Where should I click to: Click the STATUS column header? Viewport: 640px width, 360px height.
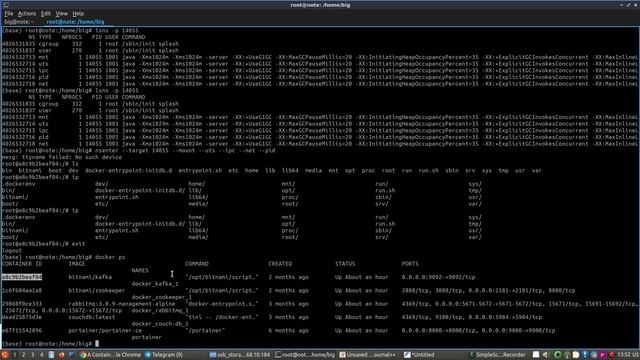[x=345, y=264]
